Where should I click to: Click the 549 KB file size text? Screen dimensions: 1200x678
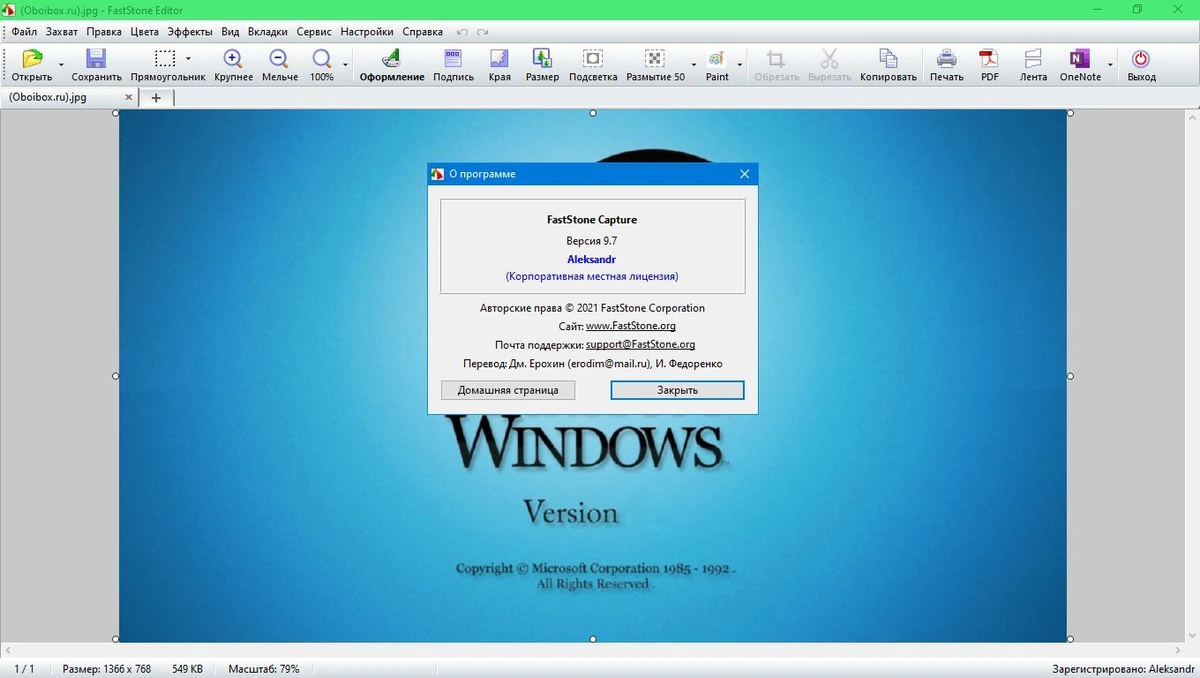click(x=188, y=668)
